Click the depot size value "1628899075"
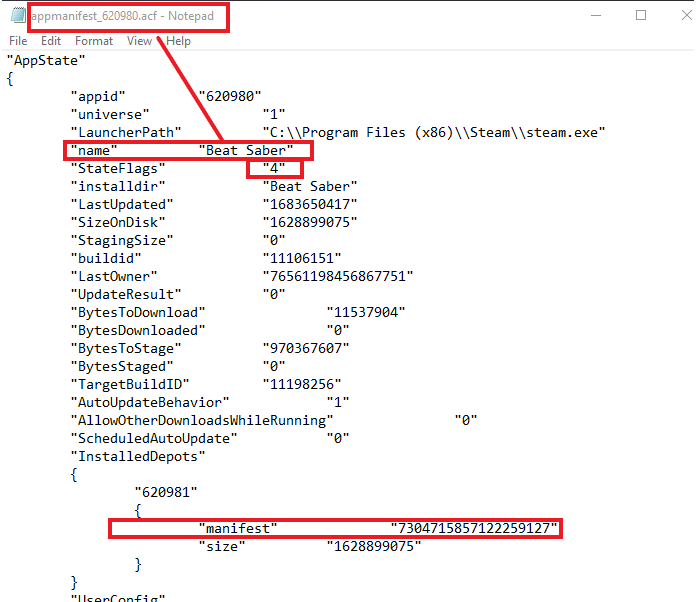 point(374,547)
